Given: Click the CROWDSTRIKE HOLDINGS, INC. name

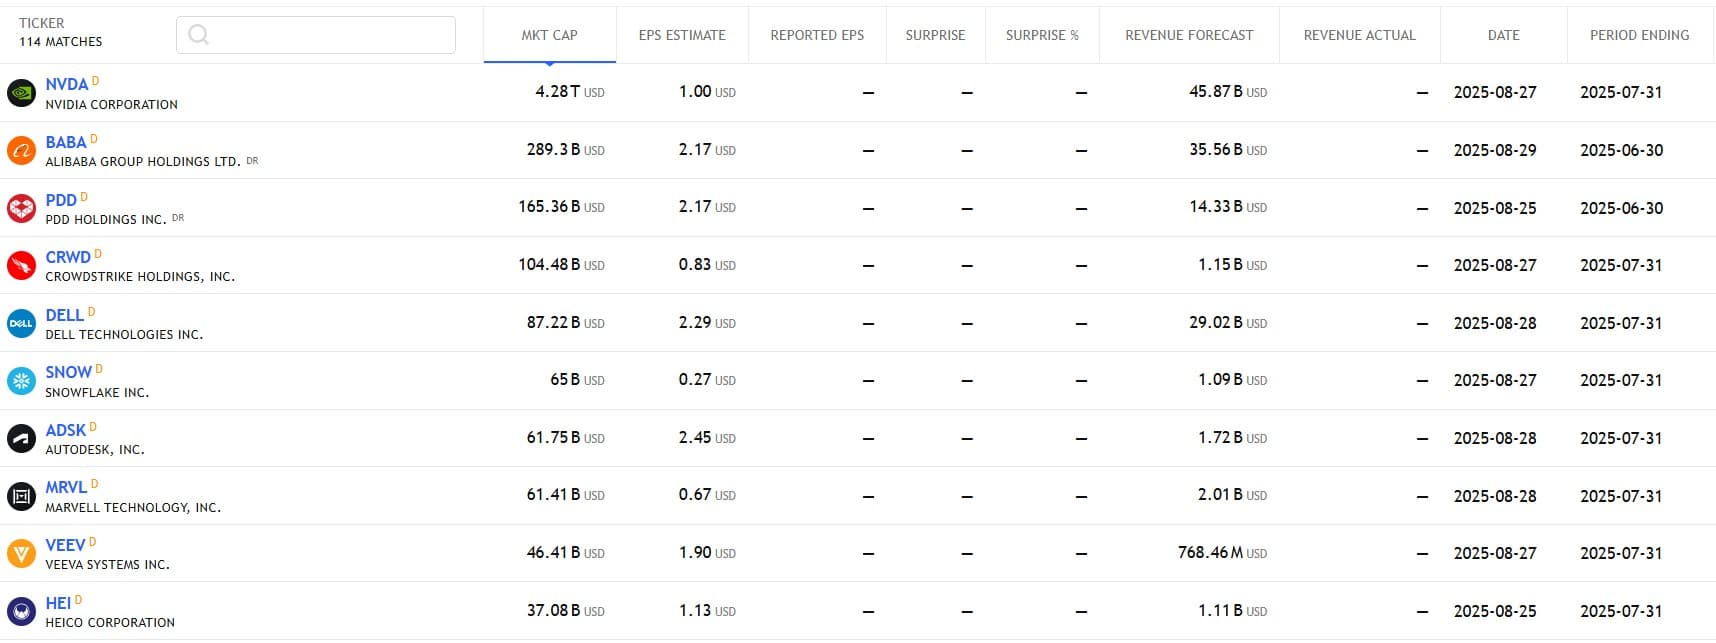Looking at the screenshot, I should pyautogui.click(x=140, y=277).
